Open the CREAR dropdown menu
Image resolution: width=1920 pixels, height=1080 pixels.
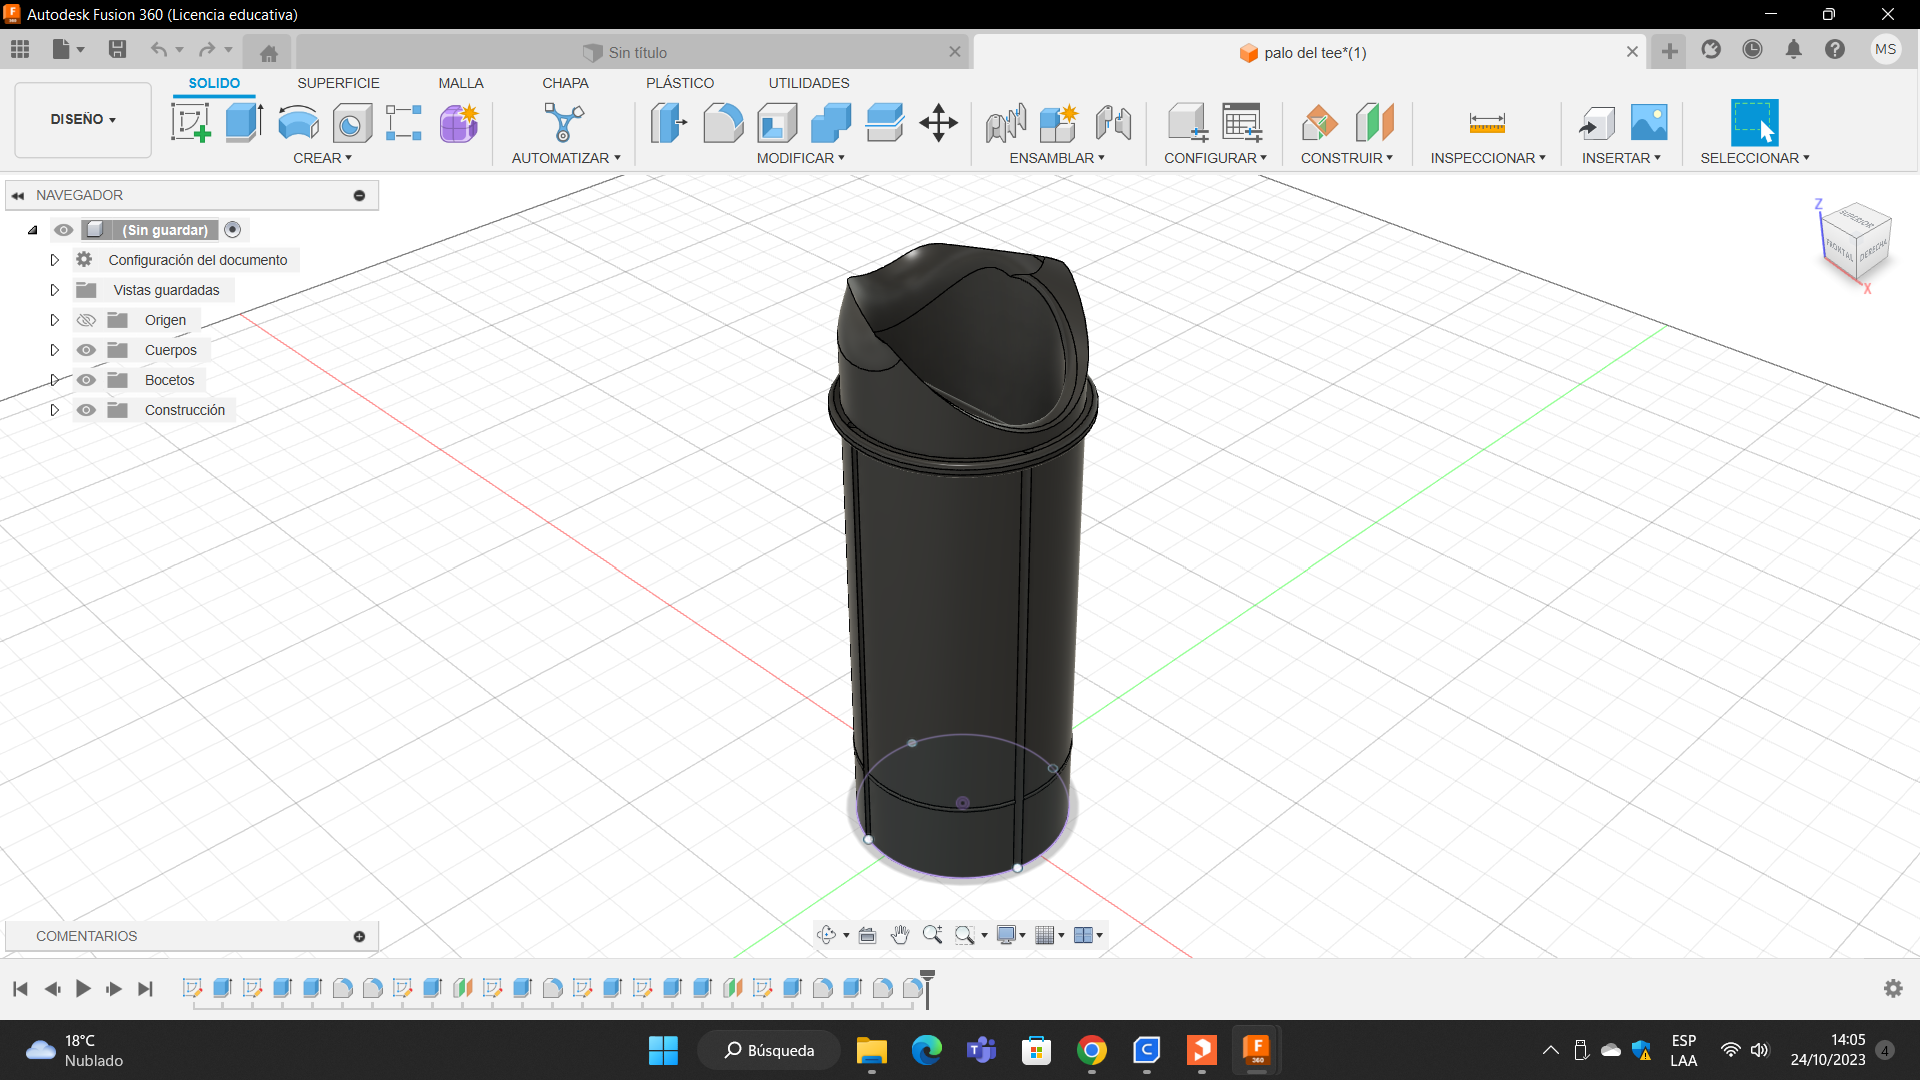tap(322, 158)
